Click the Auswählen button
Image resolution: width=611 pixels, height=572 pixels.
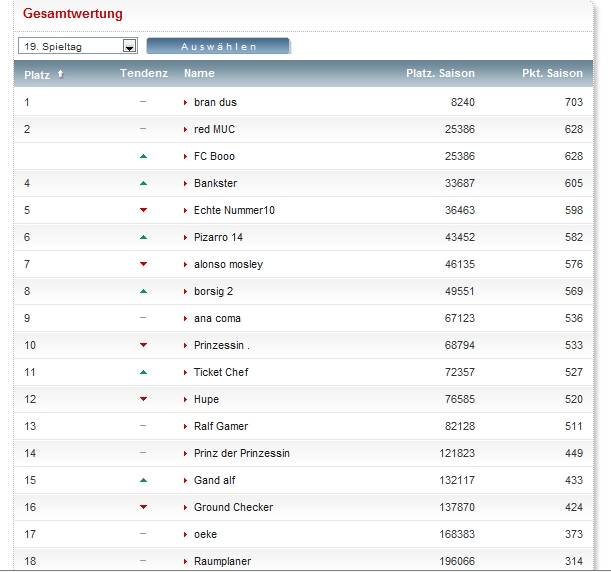[218, 46]
